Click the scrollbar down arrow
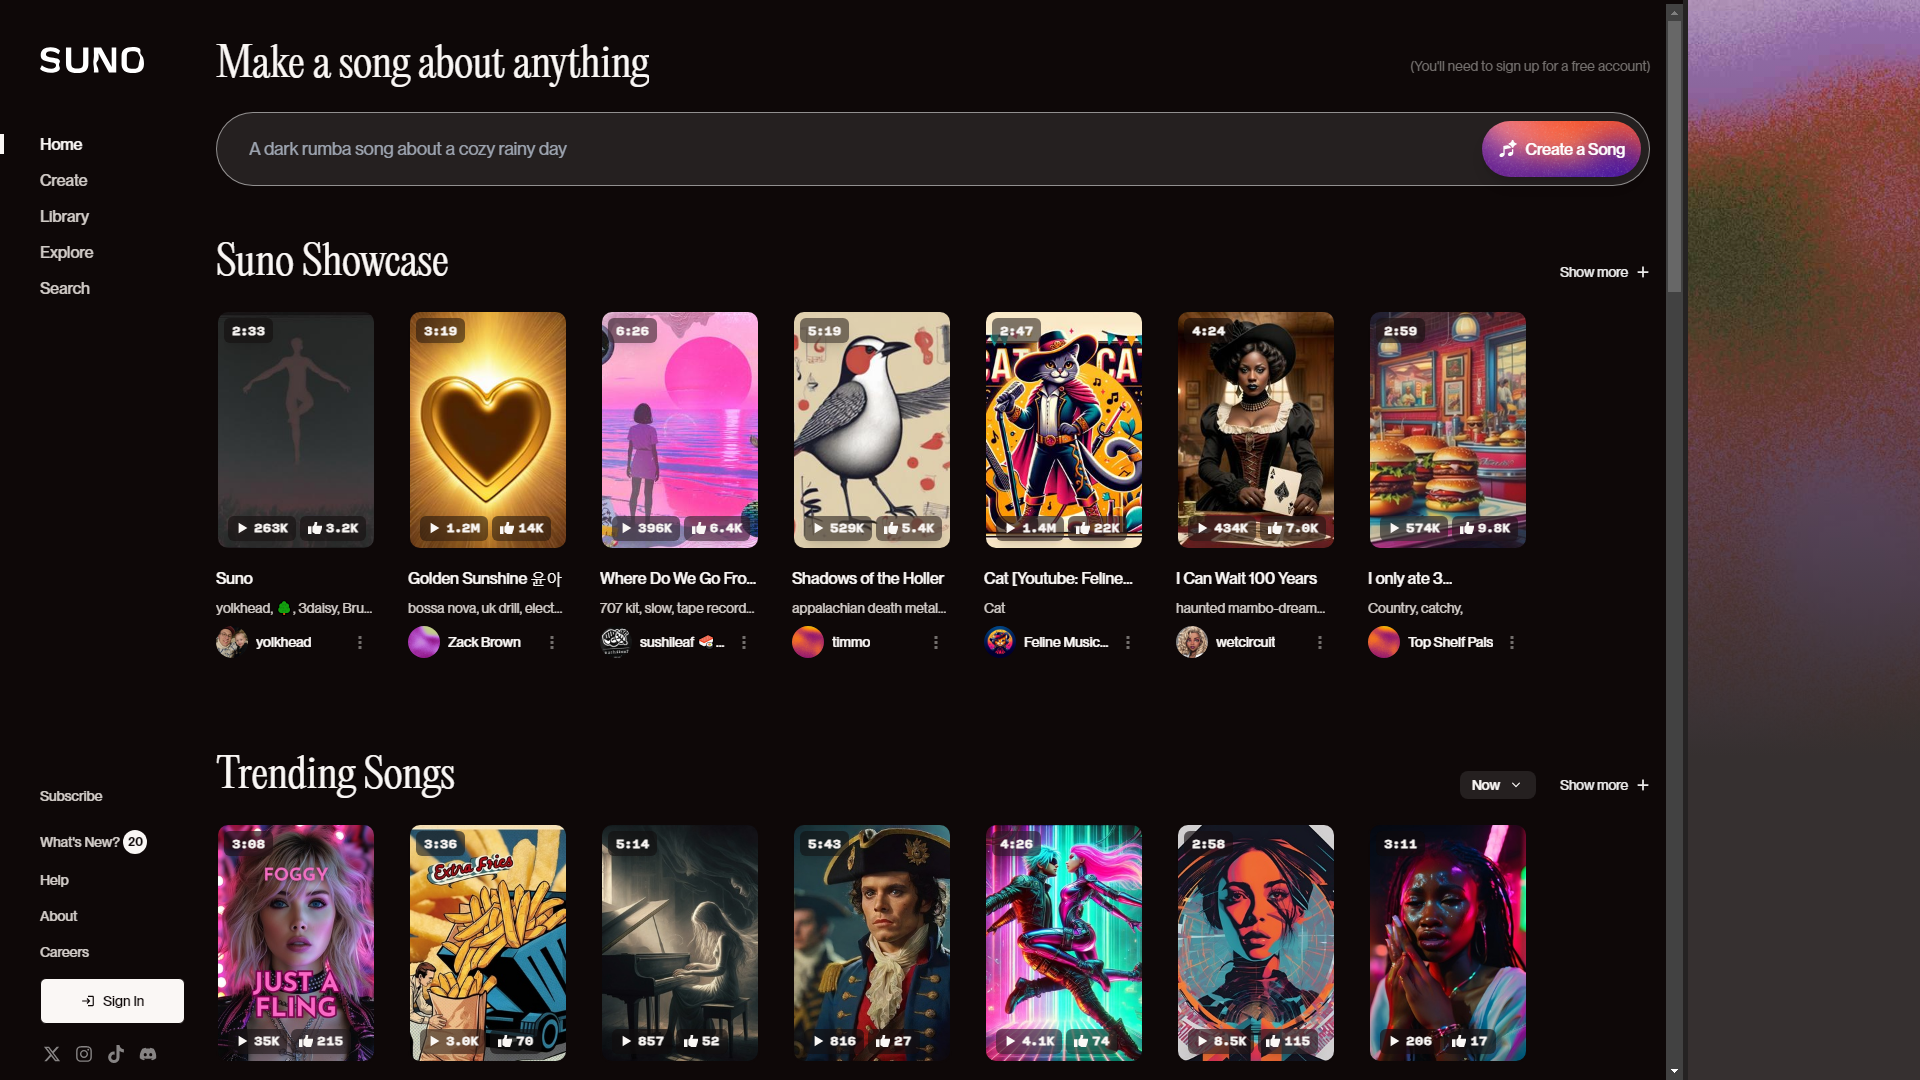1920x1080 pixels. (1674, 1071)
